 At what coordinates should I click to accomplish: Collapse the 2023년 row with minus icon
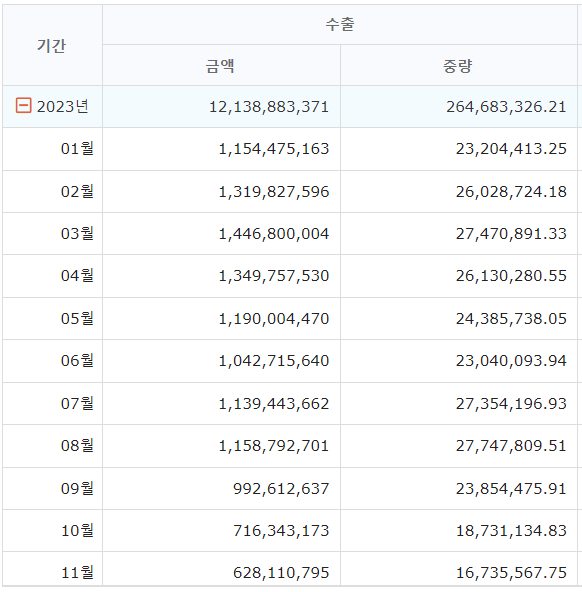pyautogui.click(x=23, y=105)
